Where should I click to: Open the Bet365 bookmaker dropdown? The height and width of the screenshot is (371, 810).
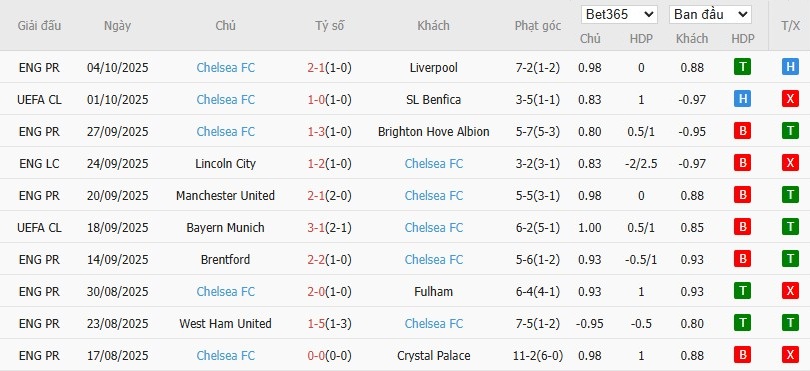[619, 14]
